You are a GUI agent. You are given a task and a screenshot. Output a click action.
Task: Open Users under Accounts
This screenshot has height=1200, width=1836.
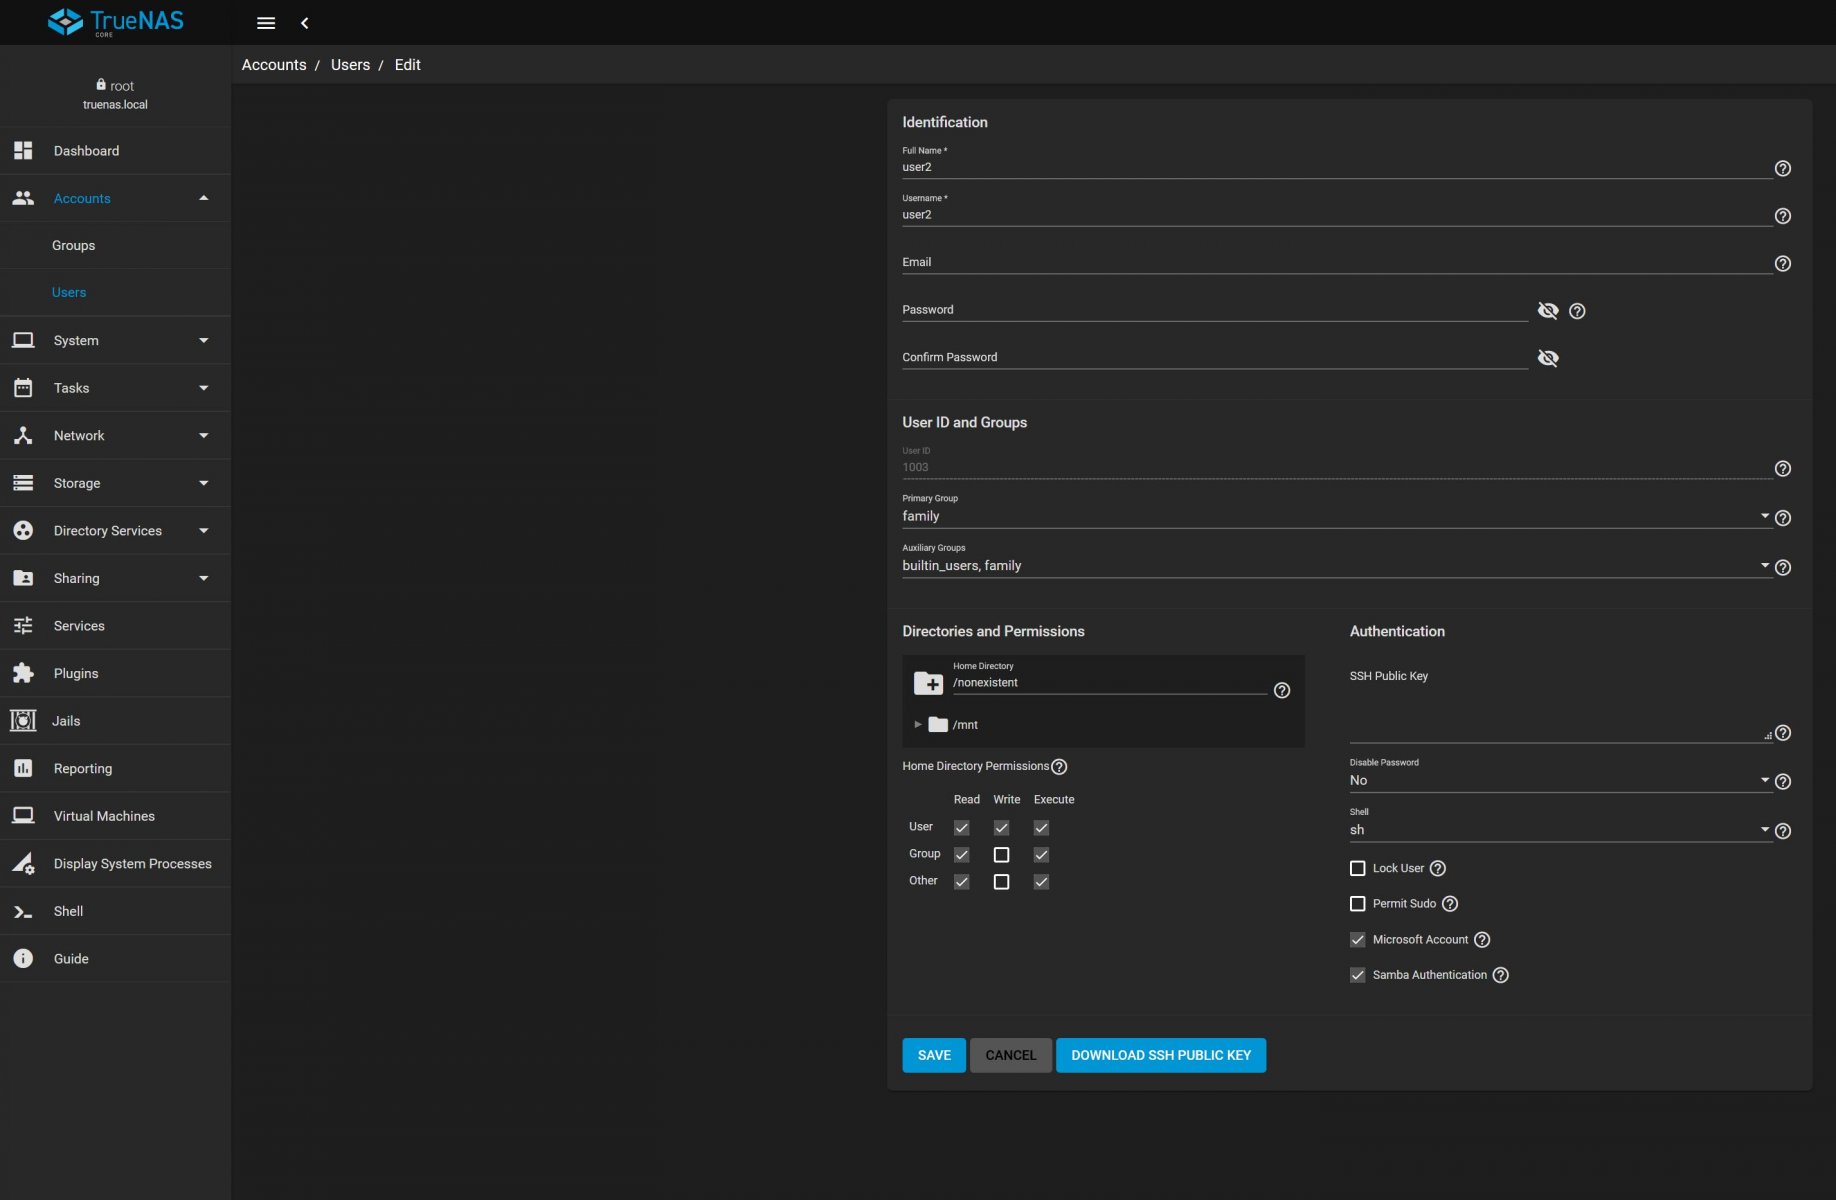tap(115, 292)
